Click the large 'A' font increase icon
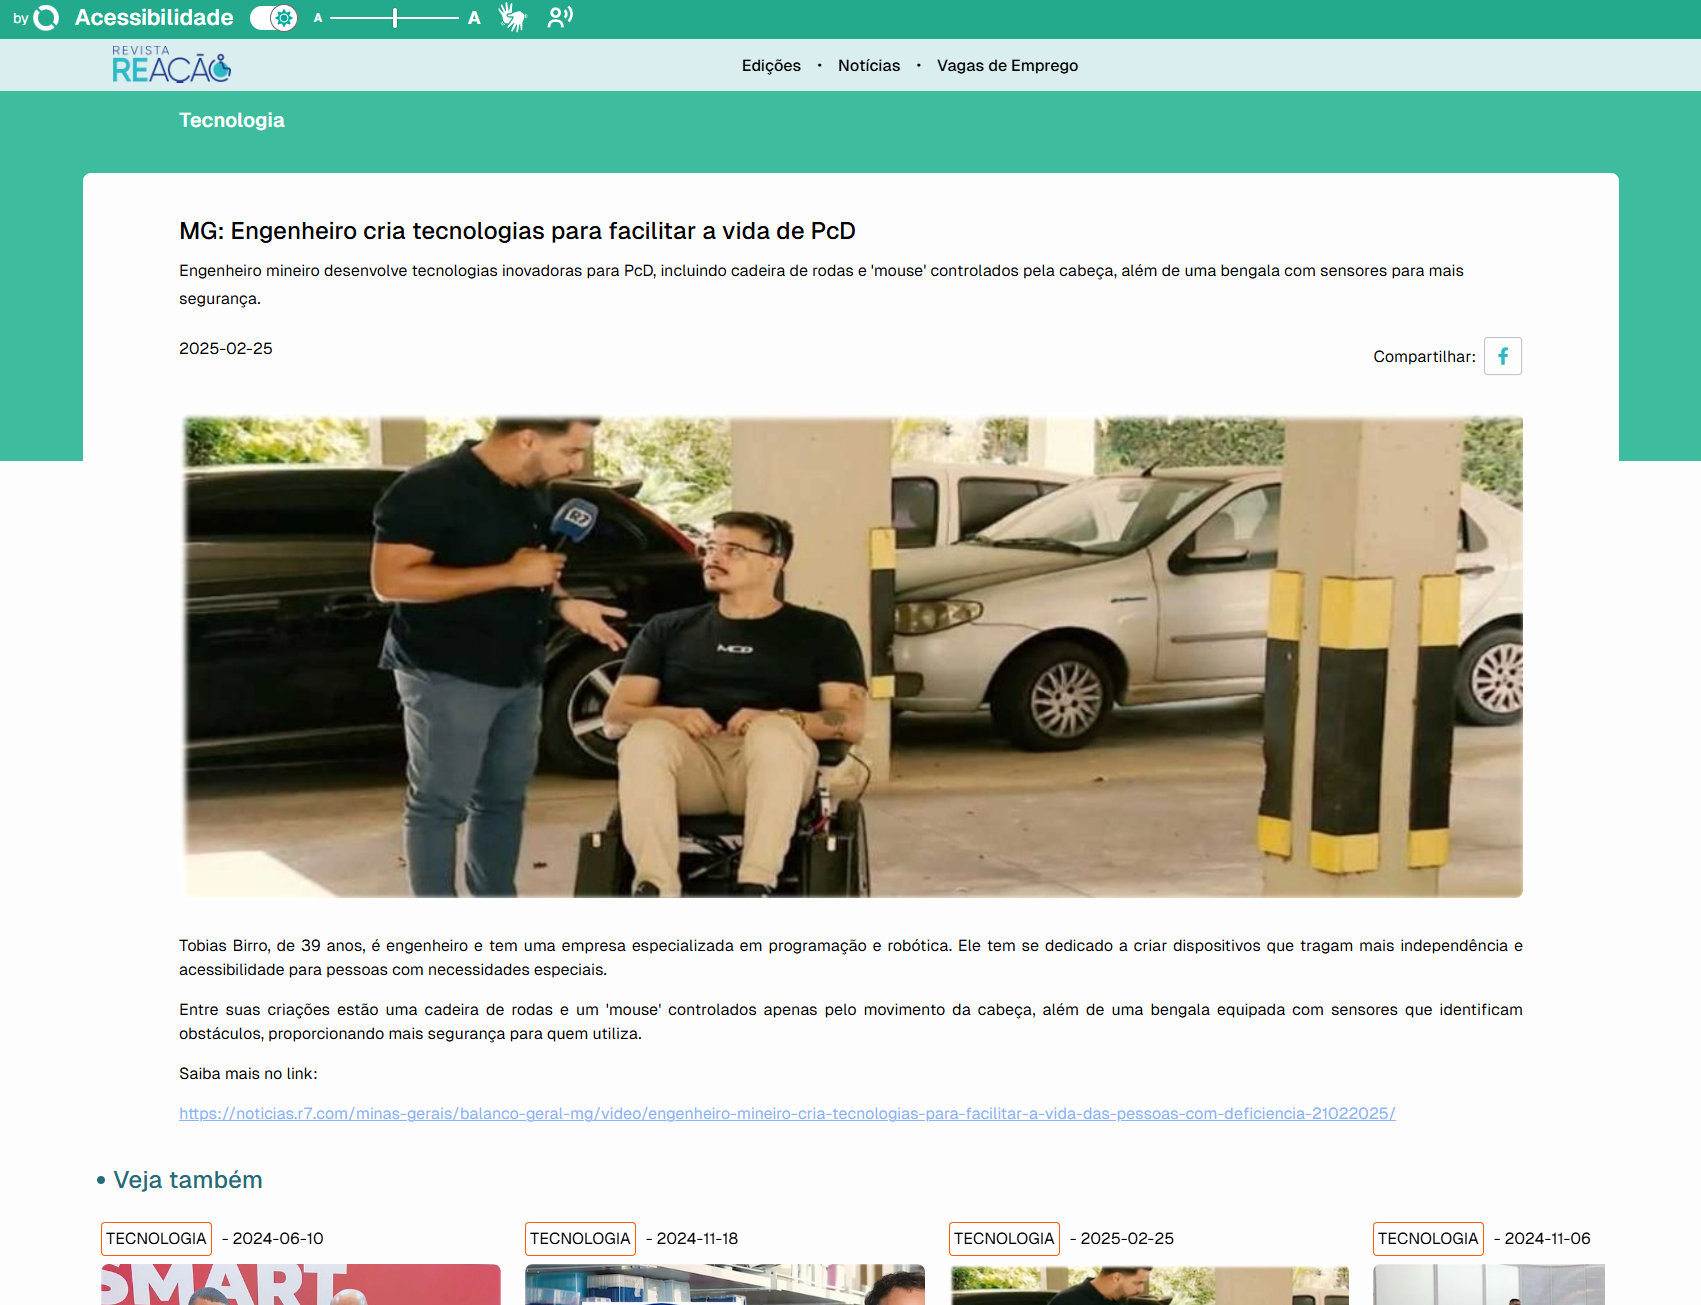The image size is (1701, 1305). [473, 17]
